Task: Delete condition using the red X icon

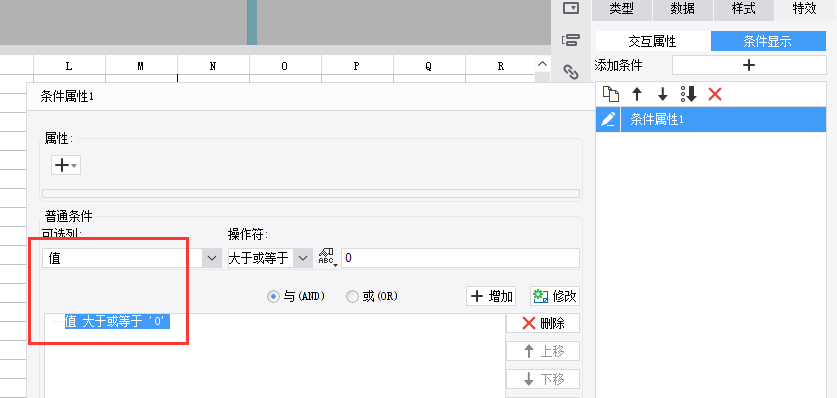Action: pyautogui.click(x=715, y=94)
